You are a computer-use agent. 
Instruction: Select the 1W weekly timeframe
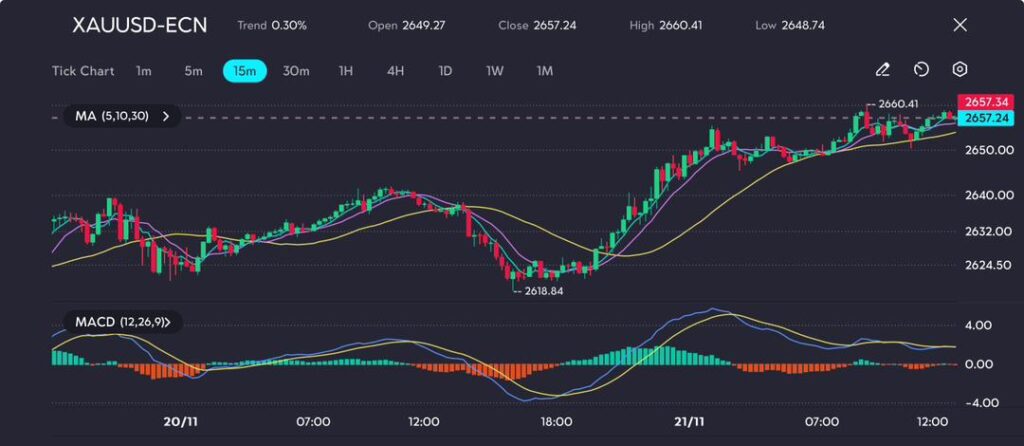pos(494,71)
